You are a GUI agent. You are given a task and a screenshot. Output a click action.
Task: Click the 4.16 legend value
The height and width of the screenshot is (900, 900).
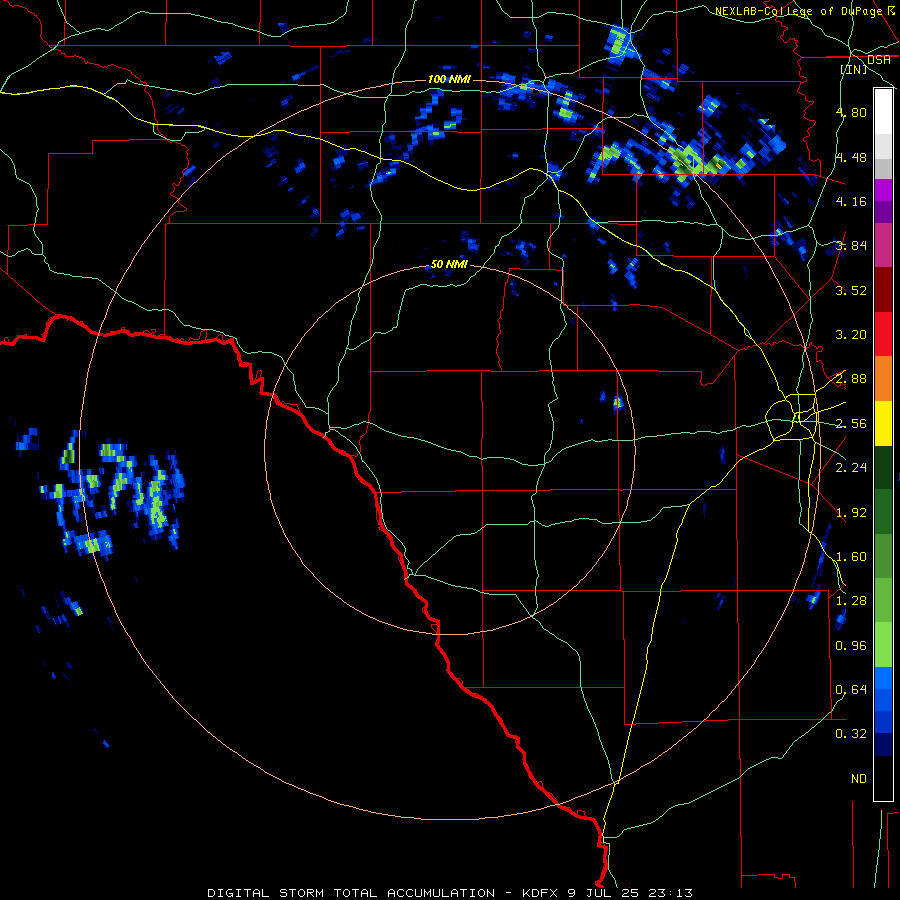[851, 201]
